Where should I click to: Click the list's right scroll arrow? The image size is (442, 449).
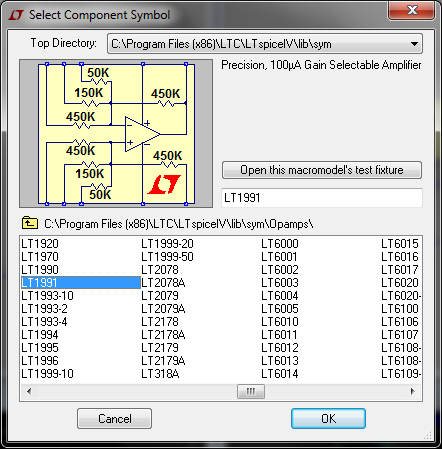(x=413, y=391)
